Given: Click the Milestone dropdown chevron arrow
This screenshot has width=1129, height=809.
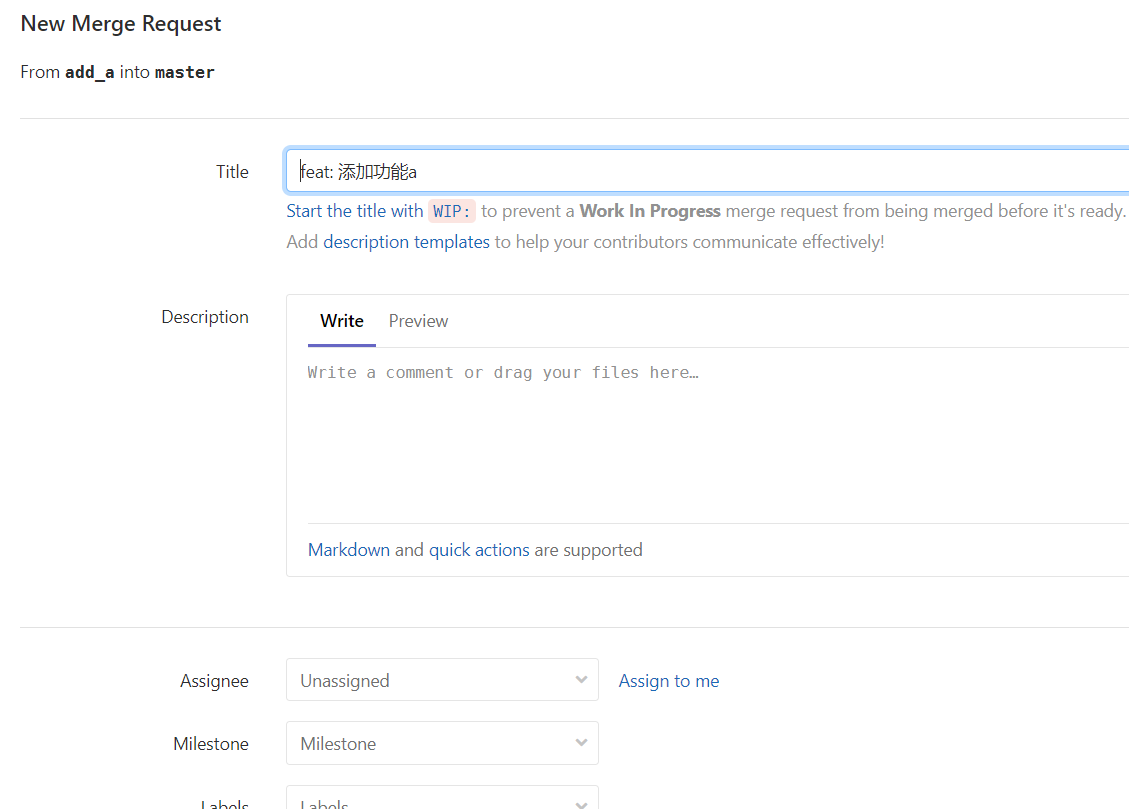Looking at the screenshot, I should pos(581,743).
